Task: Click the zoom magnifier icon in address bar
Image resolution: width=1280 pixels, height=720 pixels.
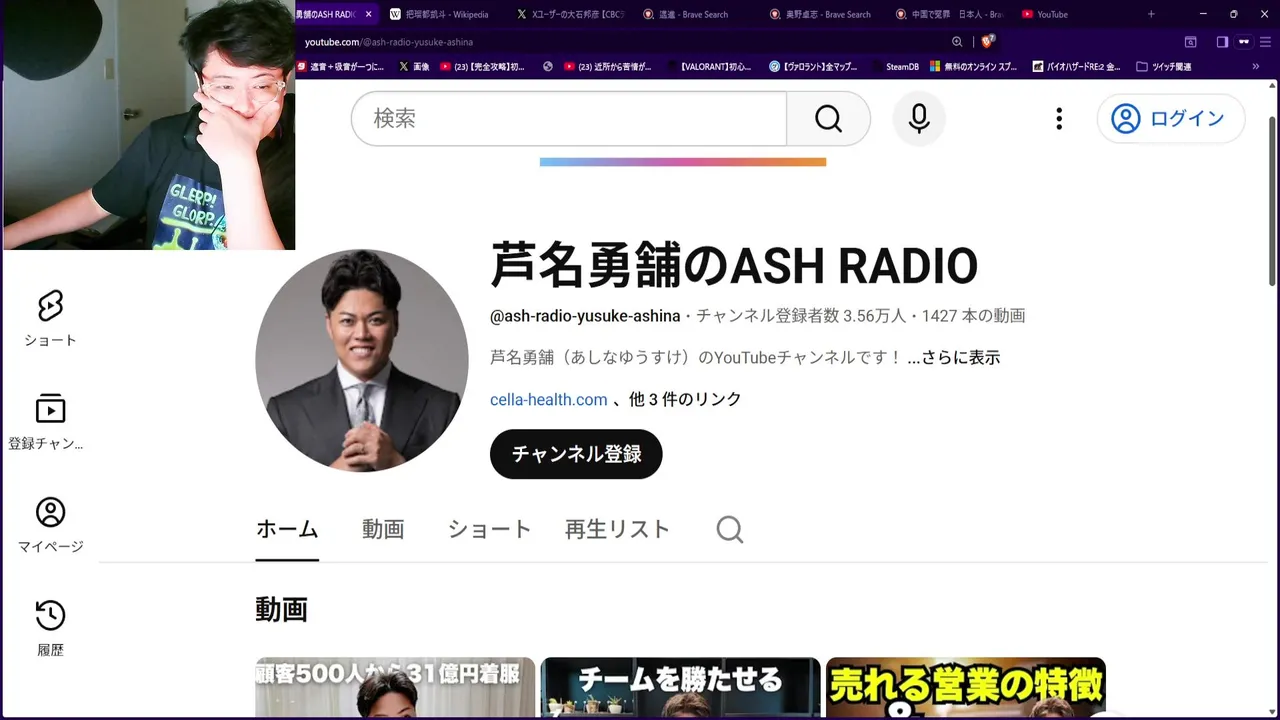Action: click(x=957, y=42)
